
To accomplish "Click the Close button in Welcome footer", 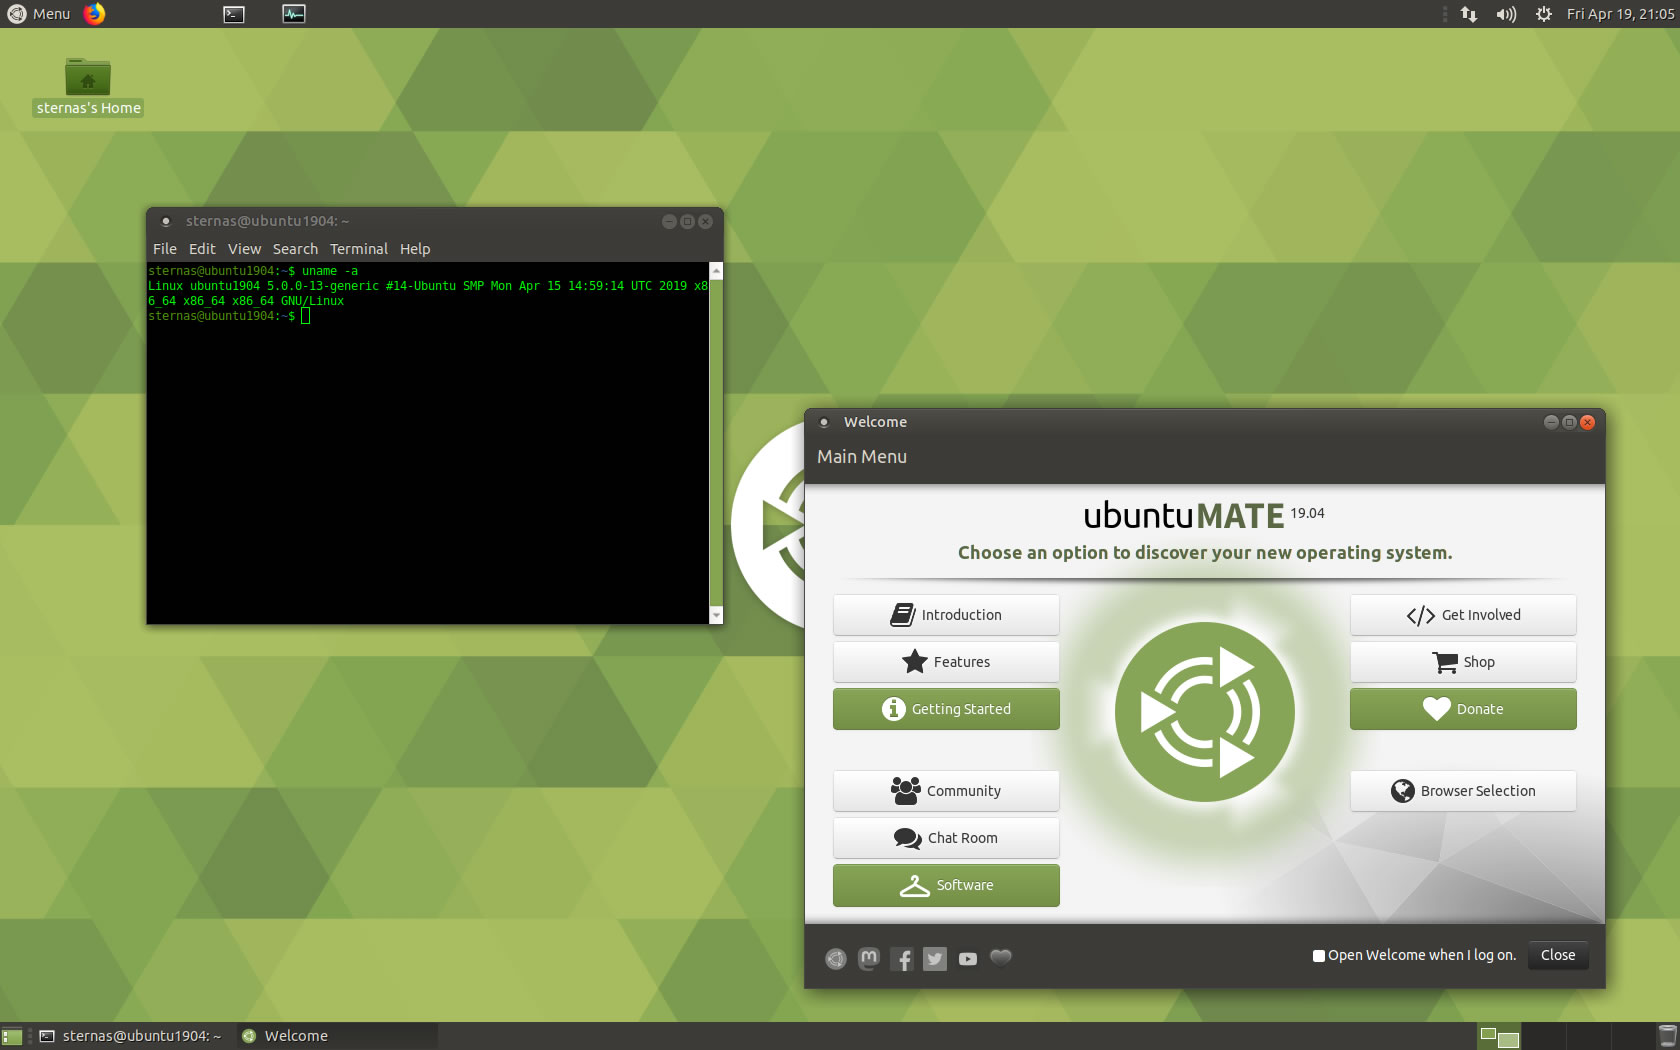I will [x=1558, y=955].
